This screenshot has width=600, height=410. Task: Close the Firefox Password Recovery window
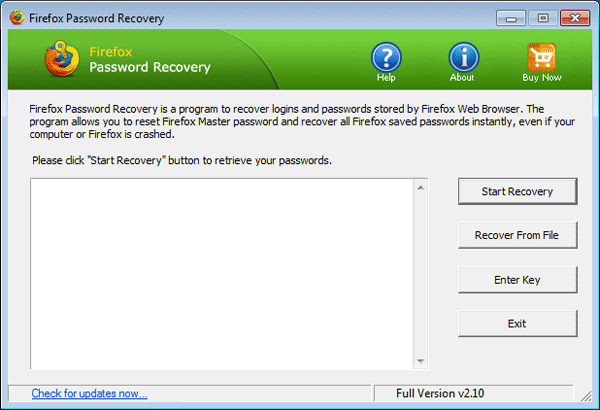click(x=573, y=17)
